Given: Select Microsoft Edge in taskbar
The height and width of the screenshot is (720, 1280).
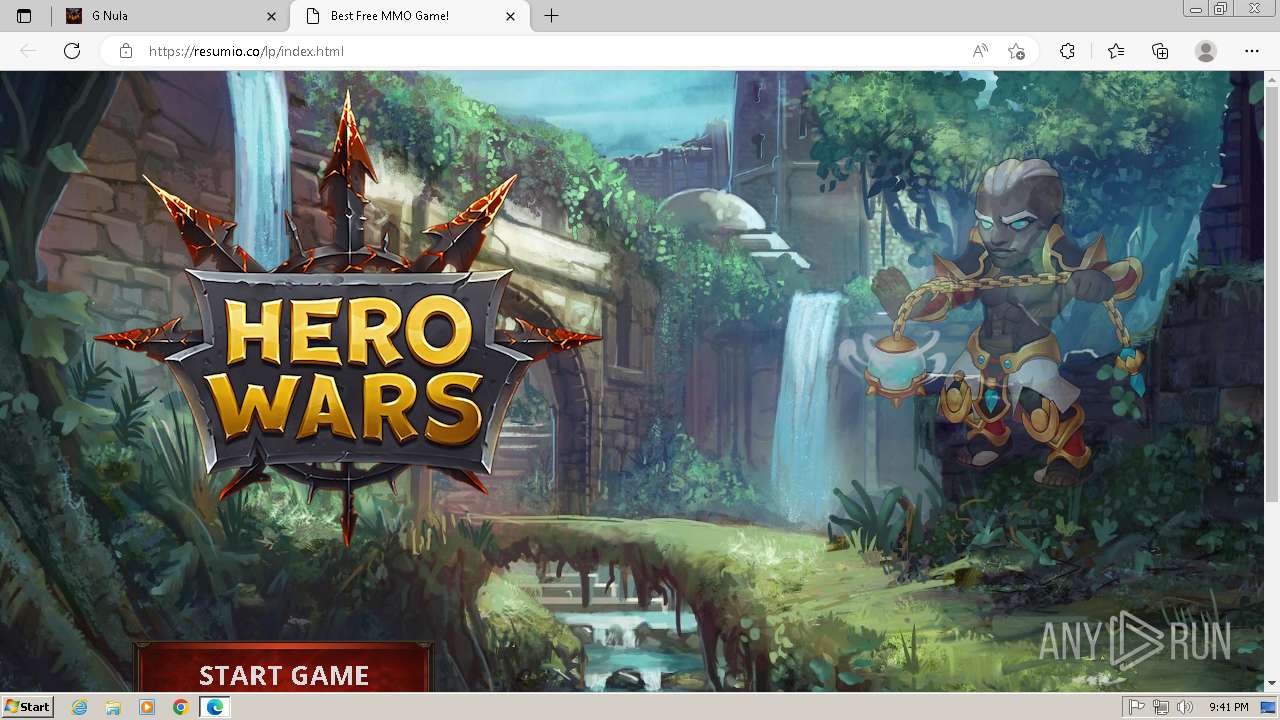Looking at the screenshot, I should (215, 707).
